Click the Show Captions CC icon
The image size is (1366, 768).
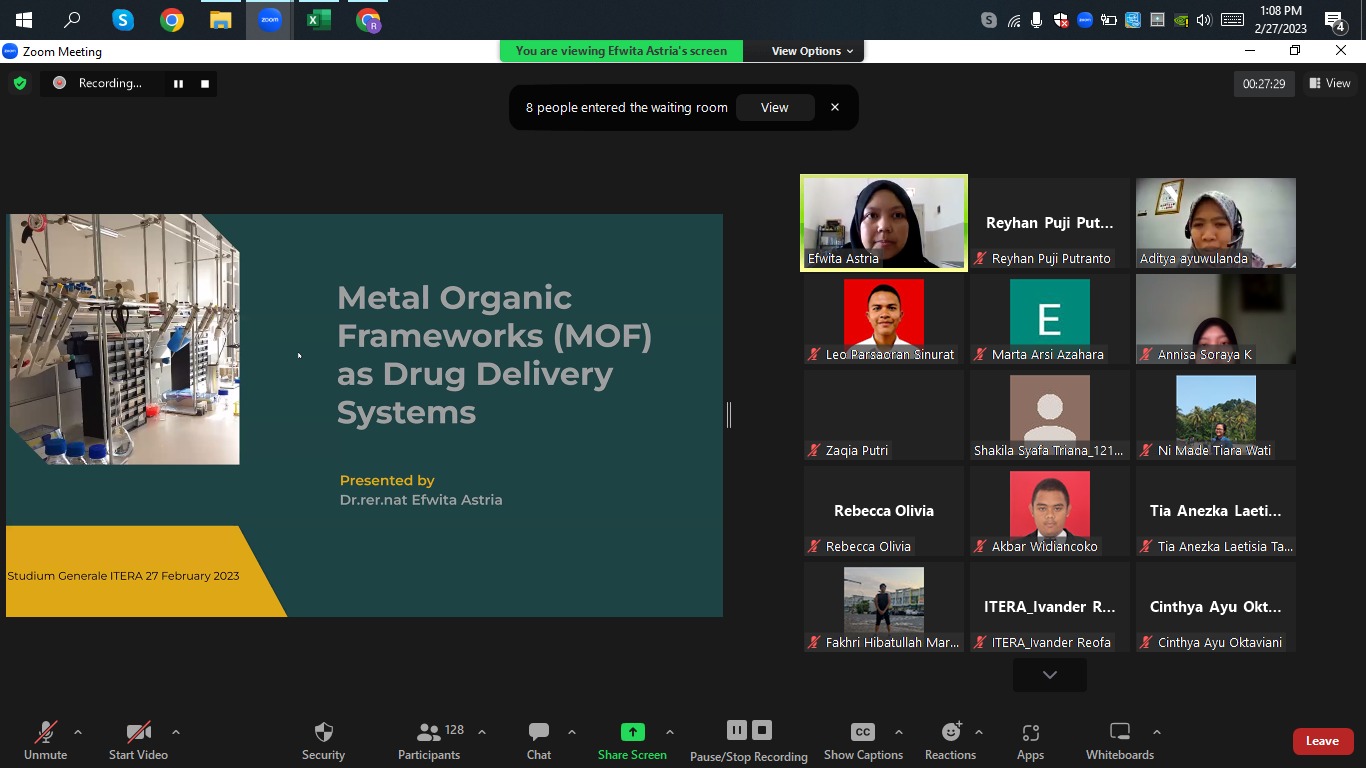click(x=862, y=733)
